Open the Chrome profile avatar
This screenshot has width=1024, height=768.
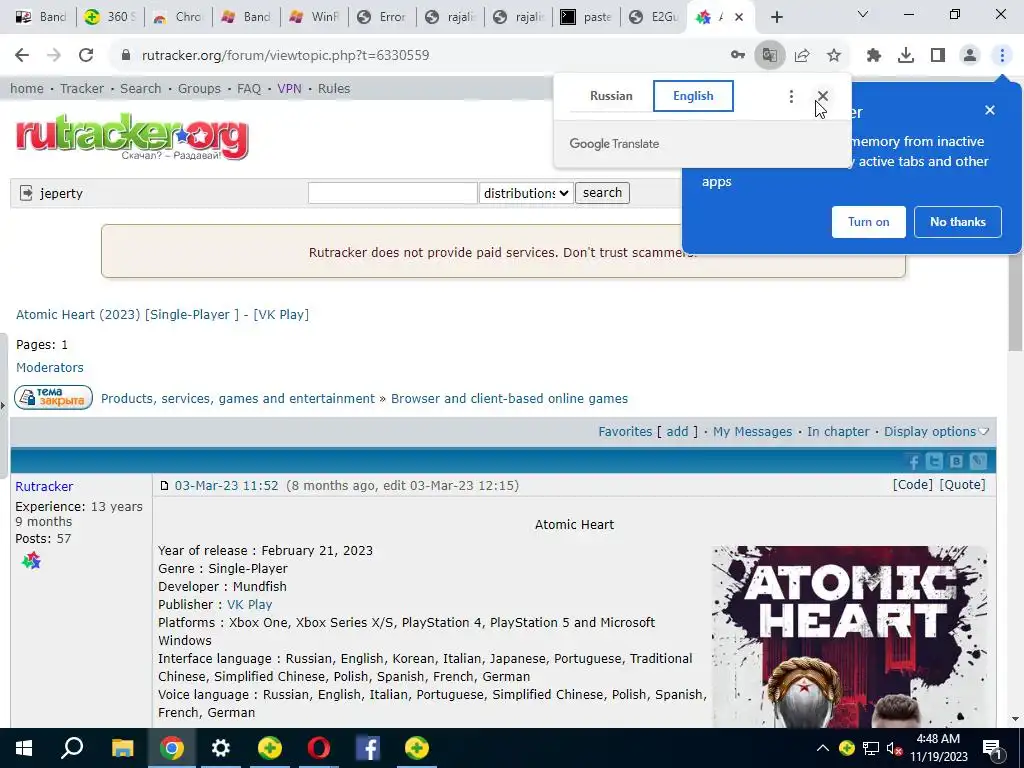(x=970, y=56)
